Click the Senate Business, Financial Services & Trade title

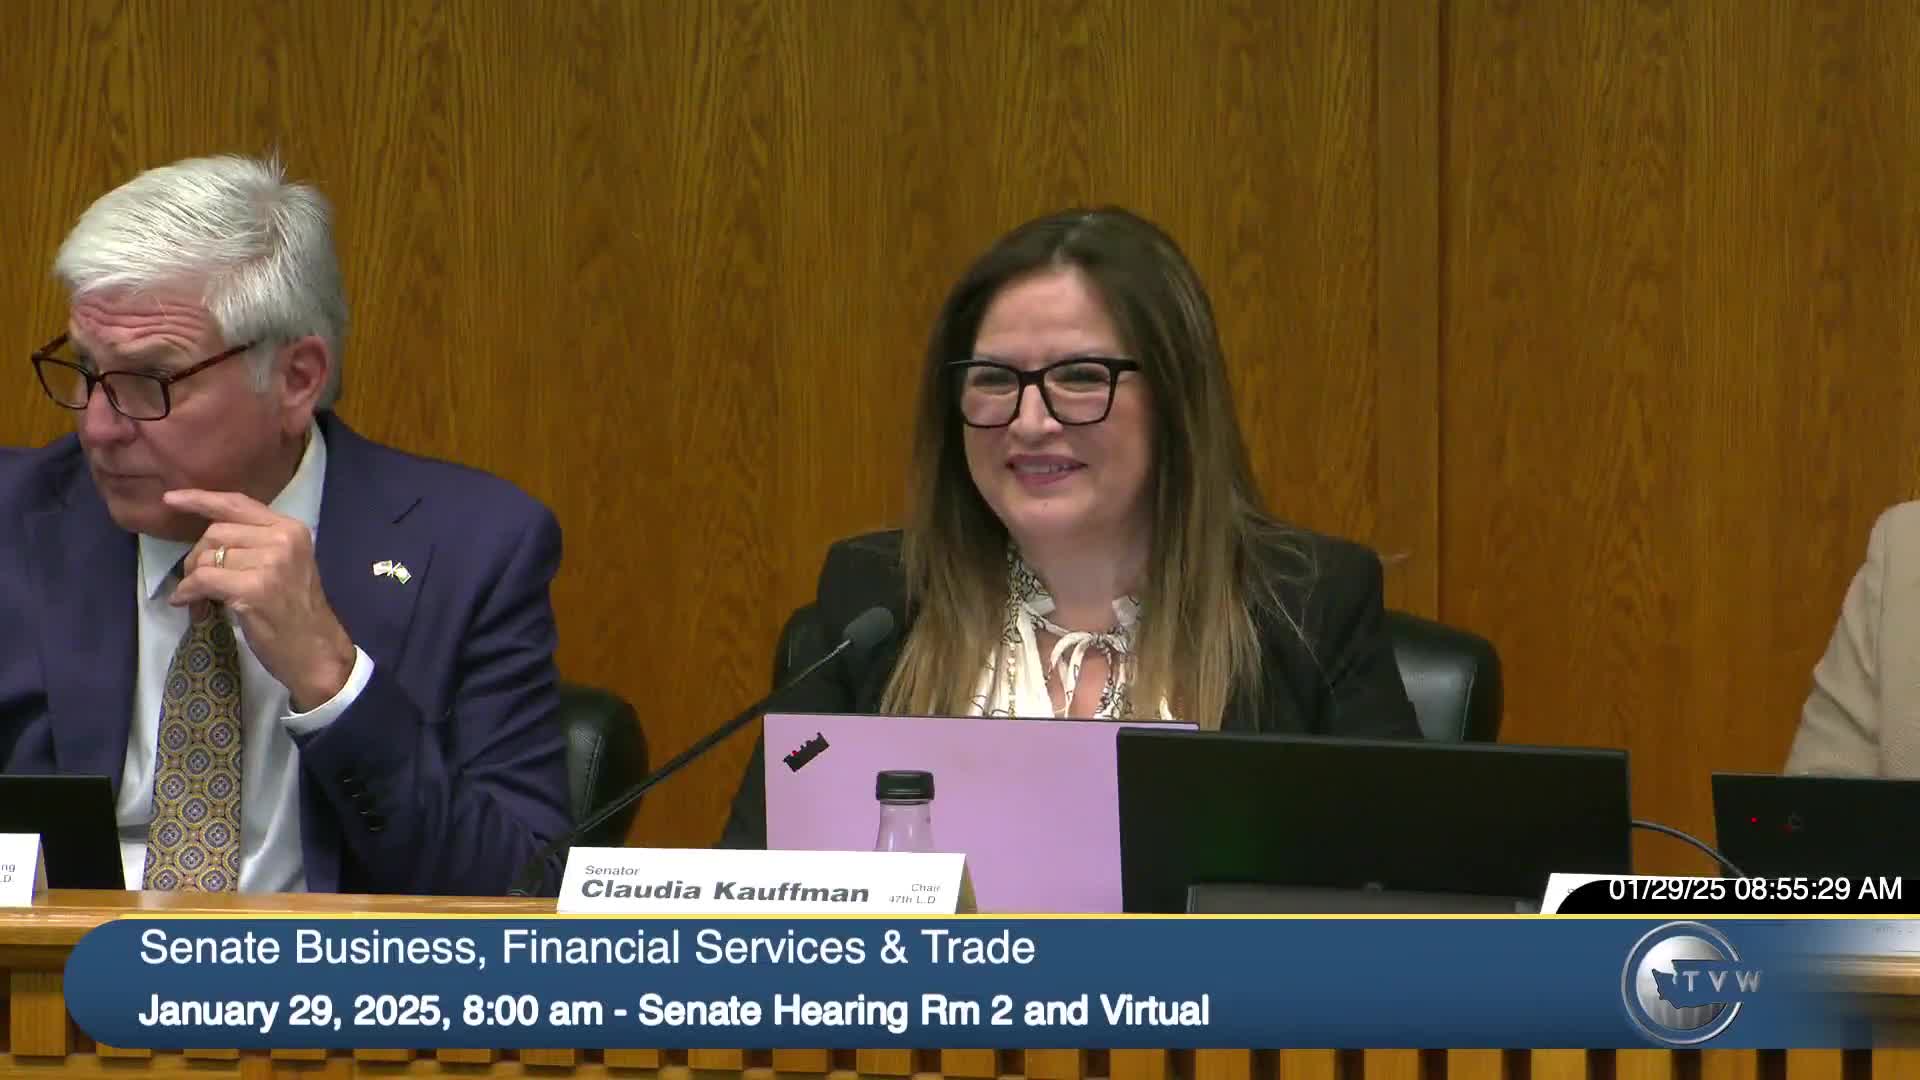pos(587,947)
